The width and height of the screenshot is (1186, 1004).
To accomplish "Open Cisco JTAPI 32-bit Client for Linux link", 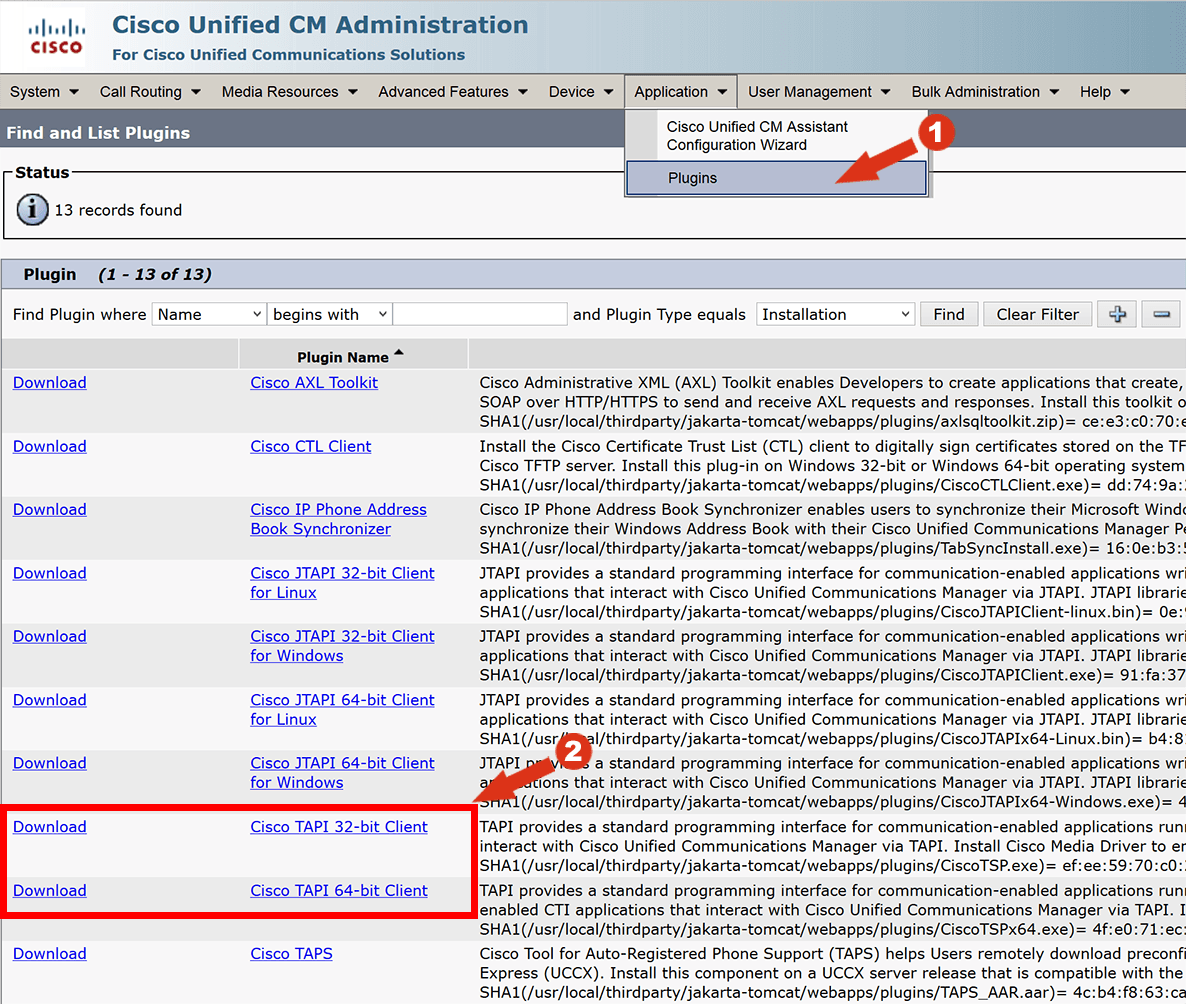I will pyautogui.click(x=342, y=583).
